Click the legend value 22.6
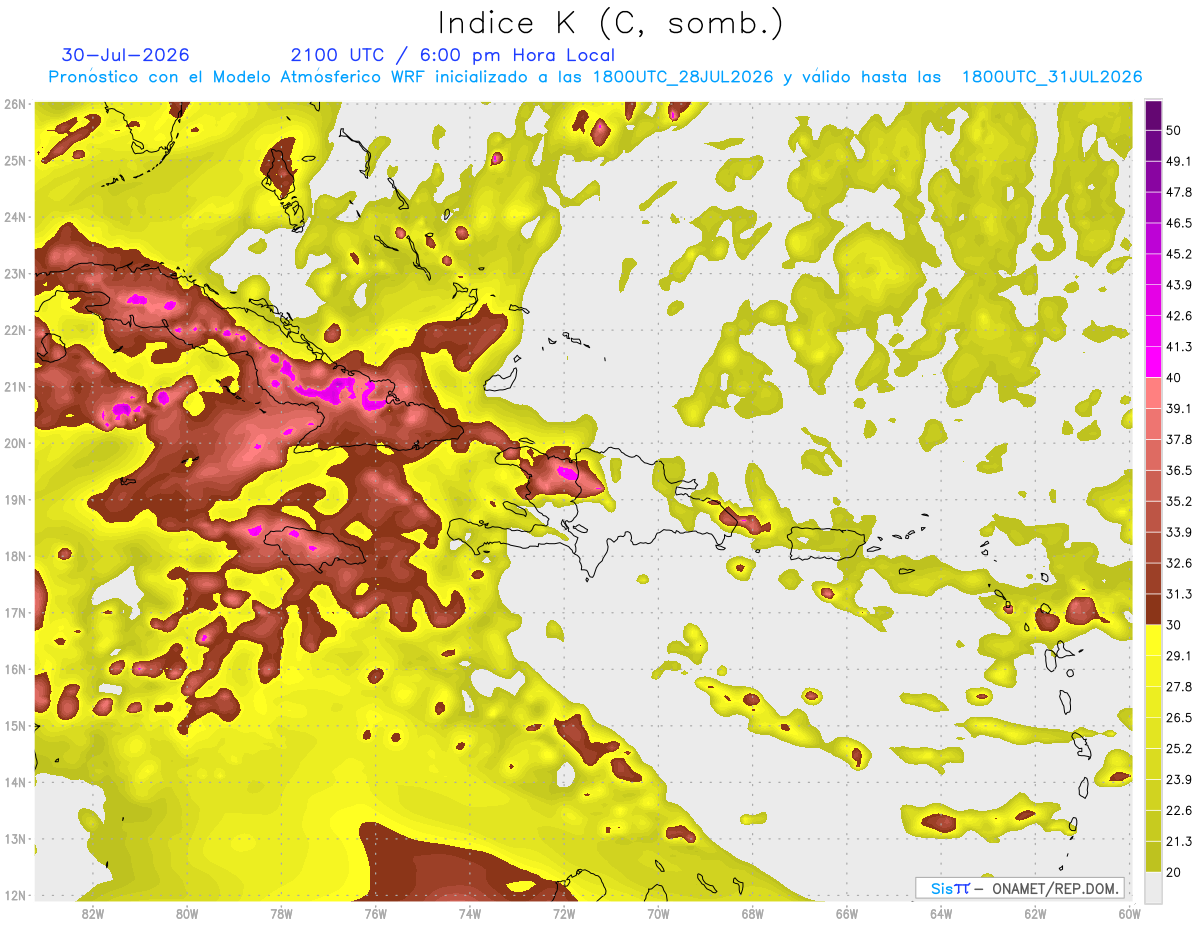Image resolution: width=1200 pixels, height=927 pixels. [x=1180, y=811]
